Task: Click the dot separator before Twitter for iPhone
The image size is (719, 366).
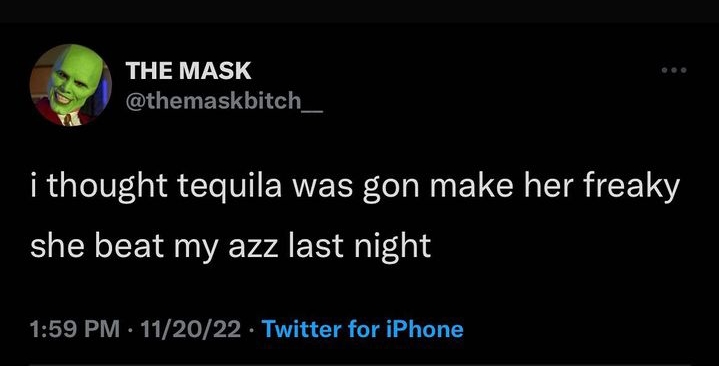Action: click(251, 329)
